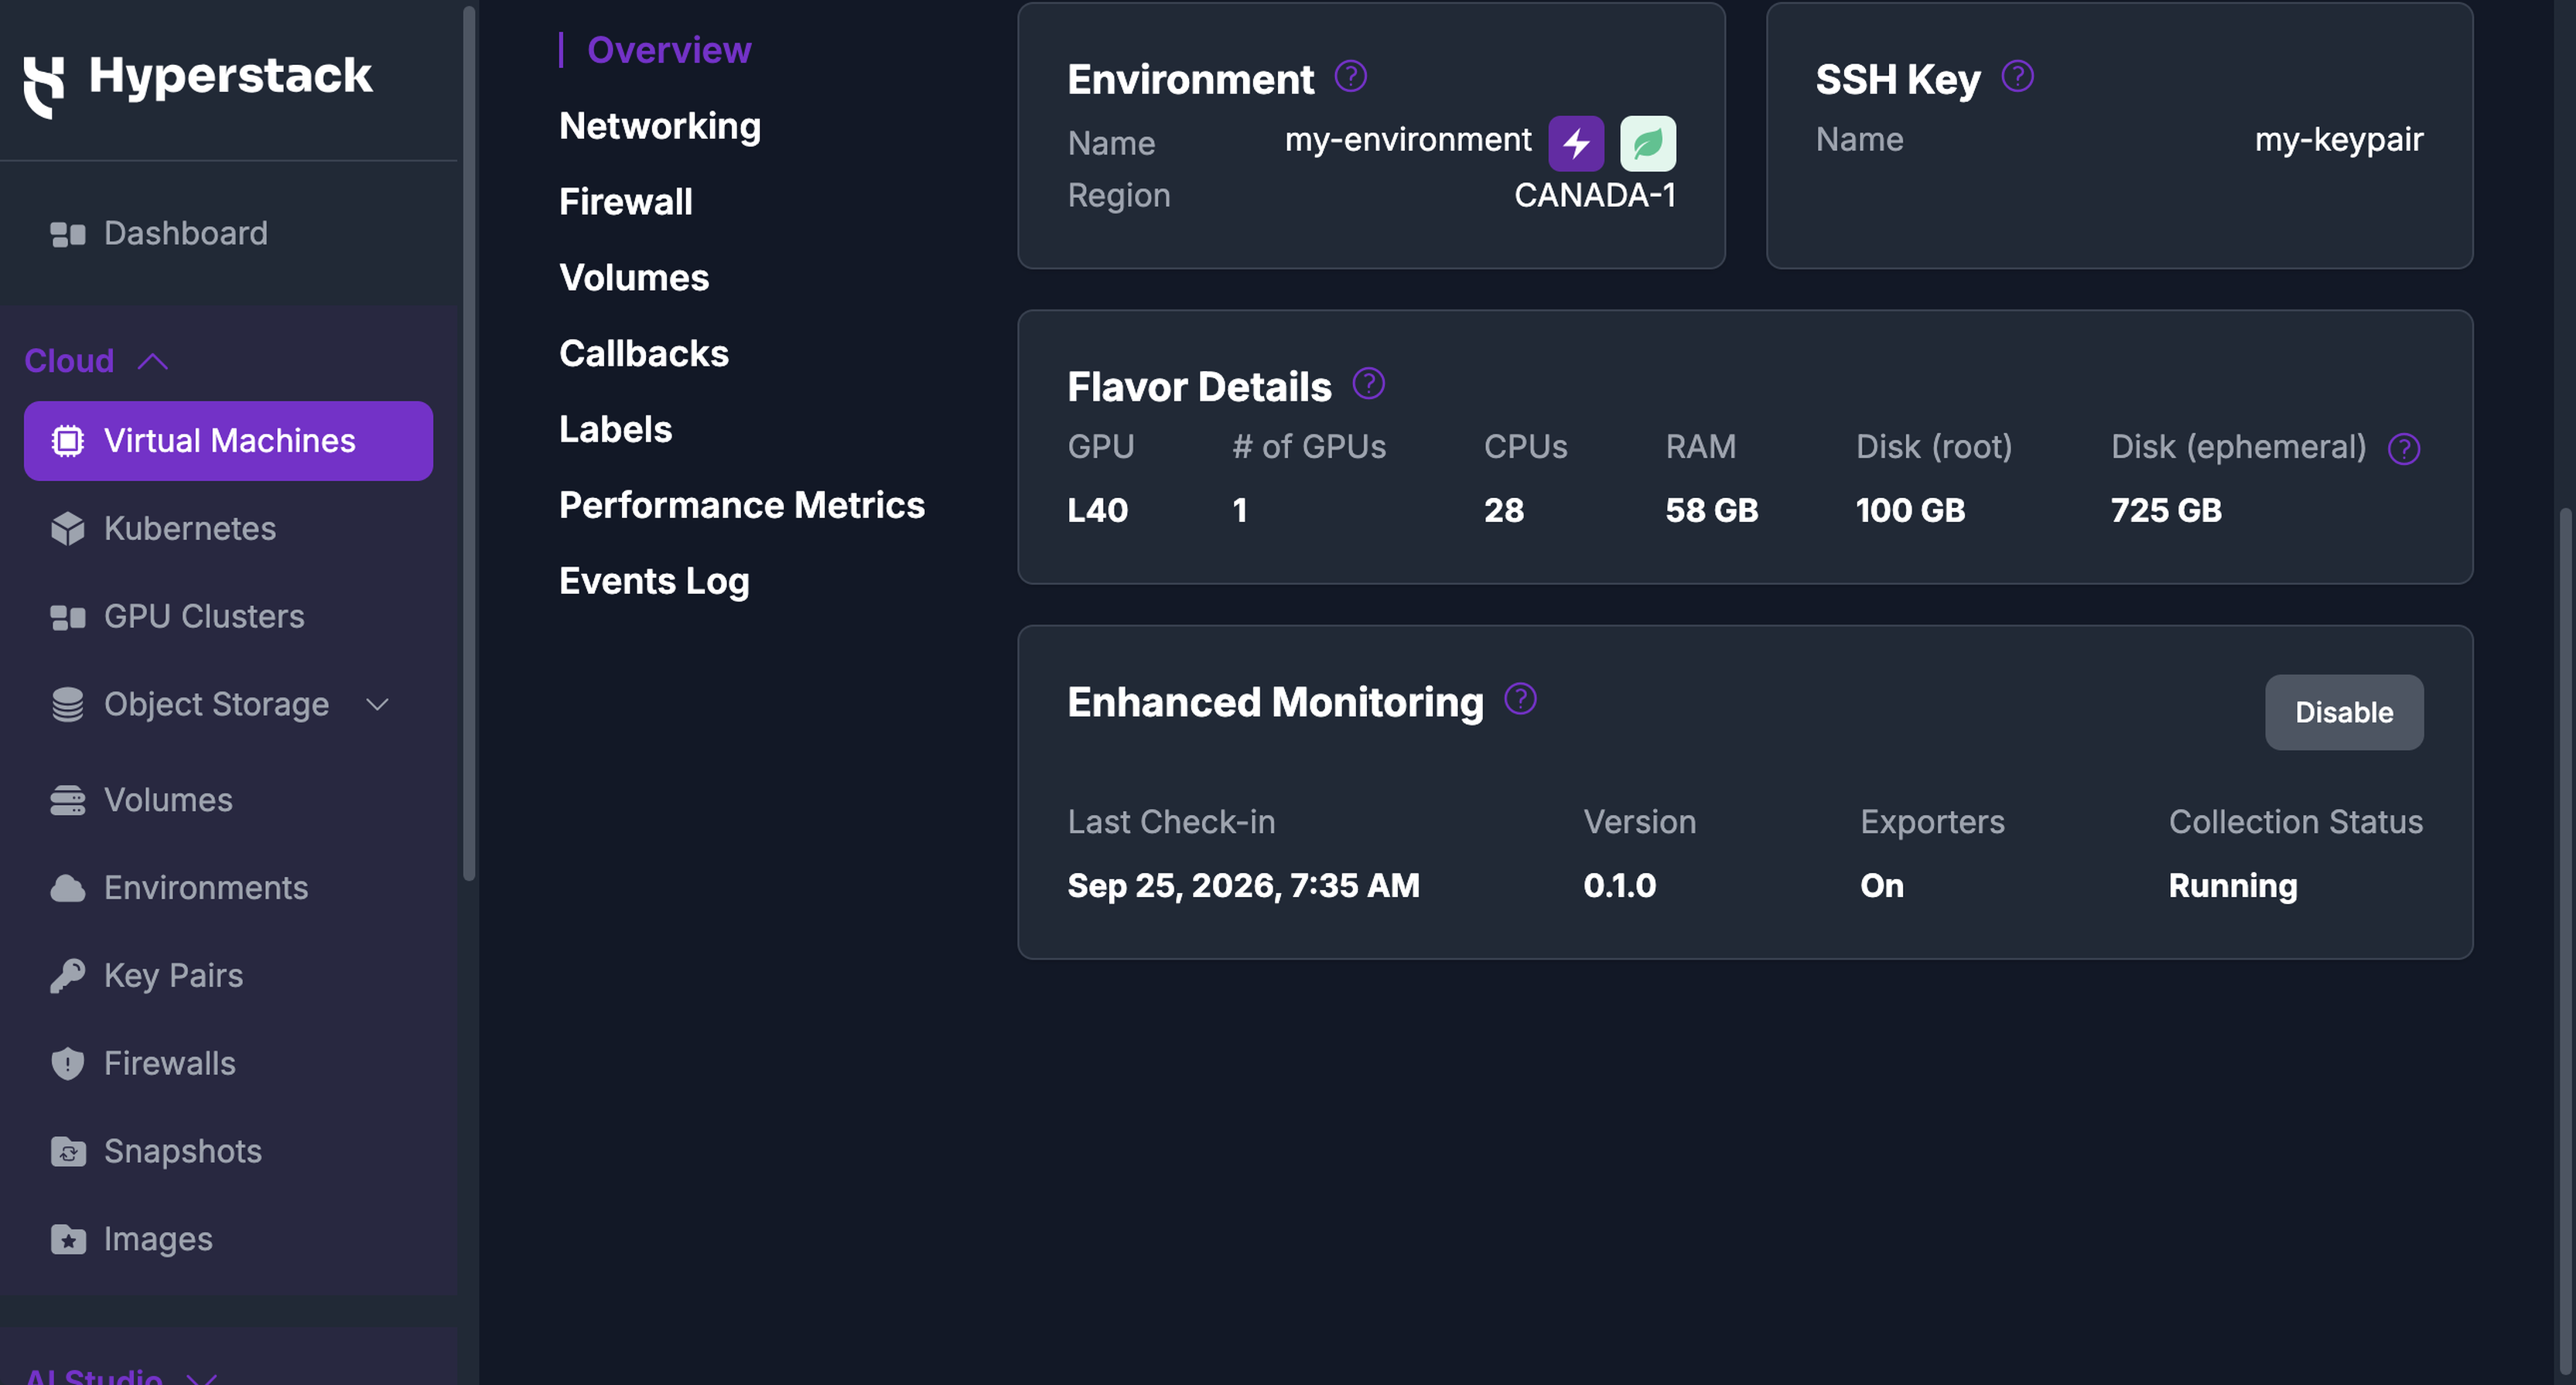The image size is (2576, 1385).
Task: Click the purple lightning bolt badge
Action: pos(1576,143)
